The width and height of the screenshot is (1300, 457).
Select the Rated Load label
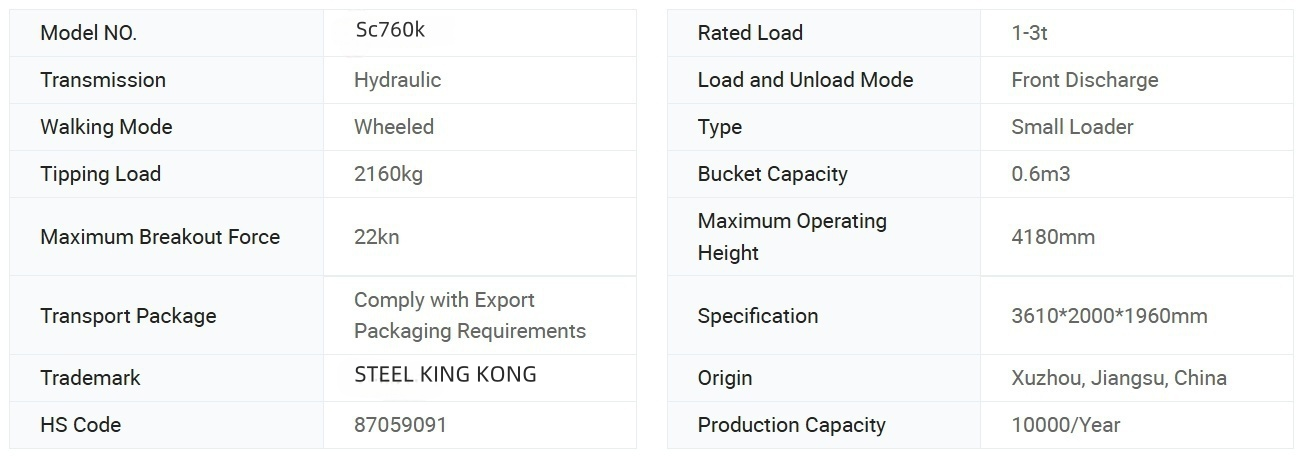pyautogui.click(x=750, y=33)
